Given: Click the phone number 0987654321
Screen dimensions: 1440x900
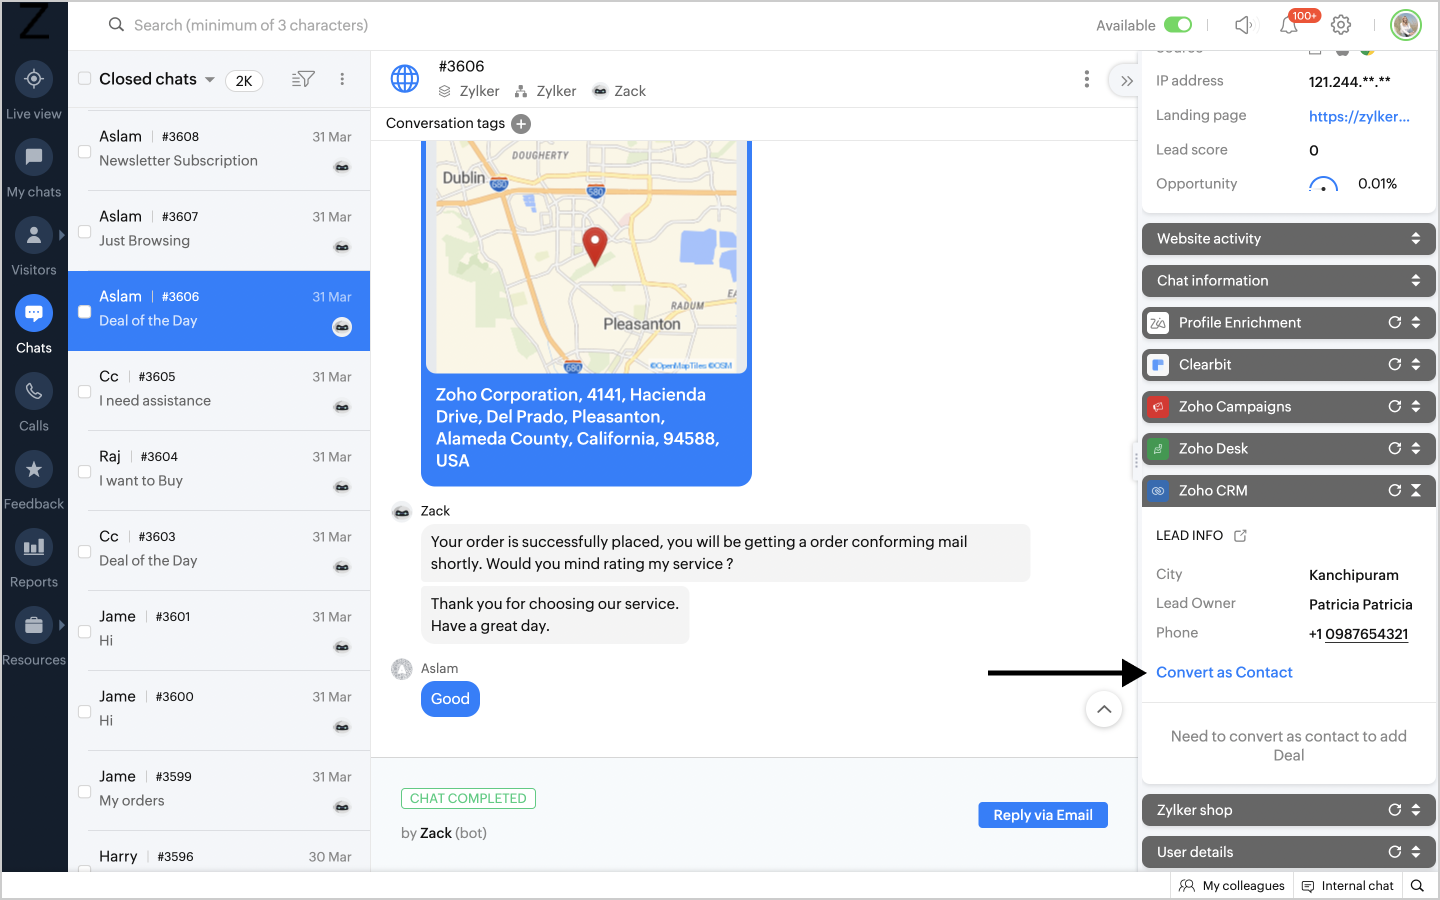Looking at the screenshot, I should coord(1366,634).
